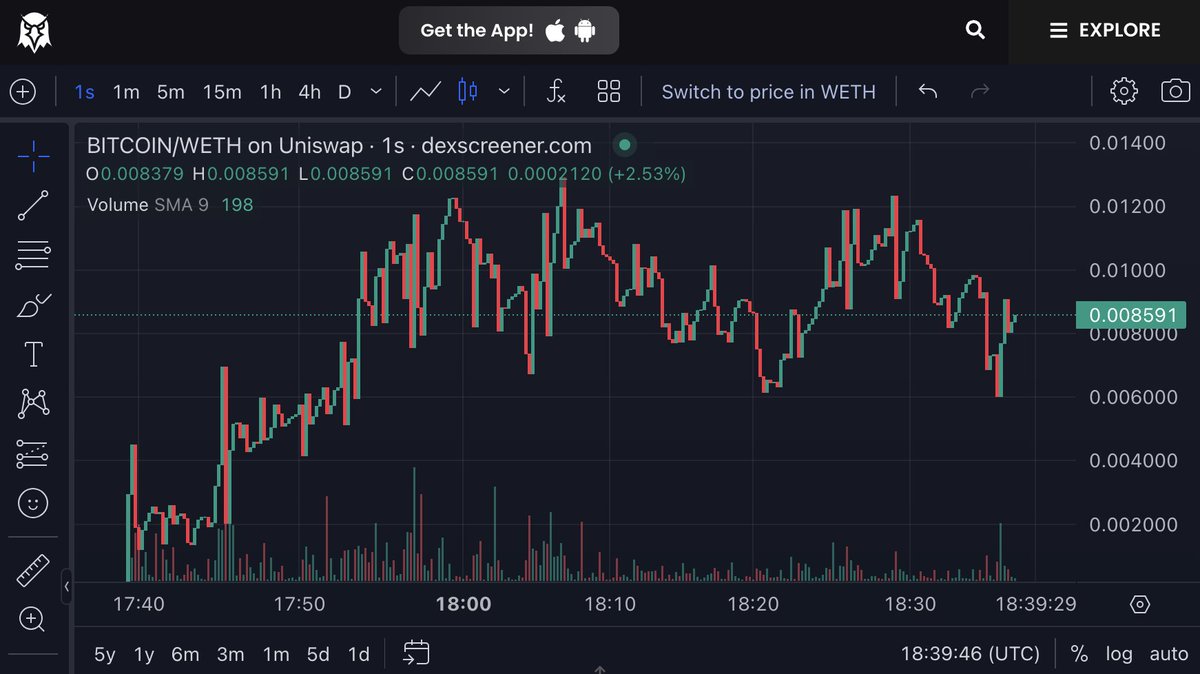Select the 1m timeframe in the top toolbar
The image size is (1200, 674).
126,92
